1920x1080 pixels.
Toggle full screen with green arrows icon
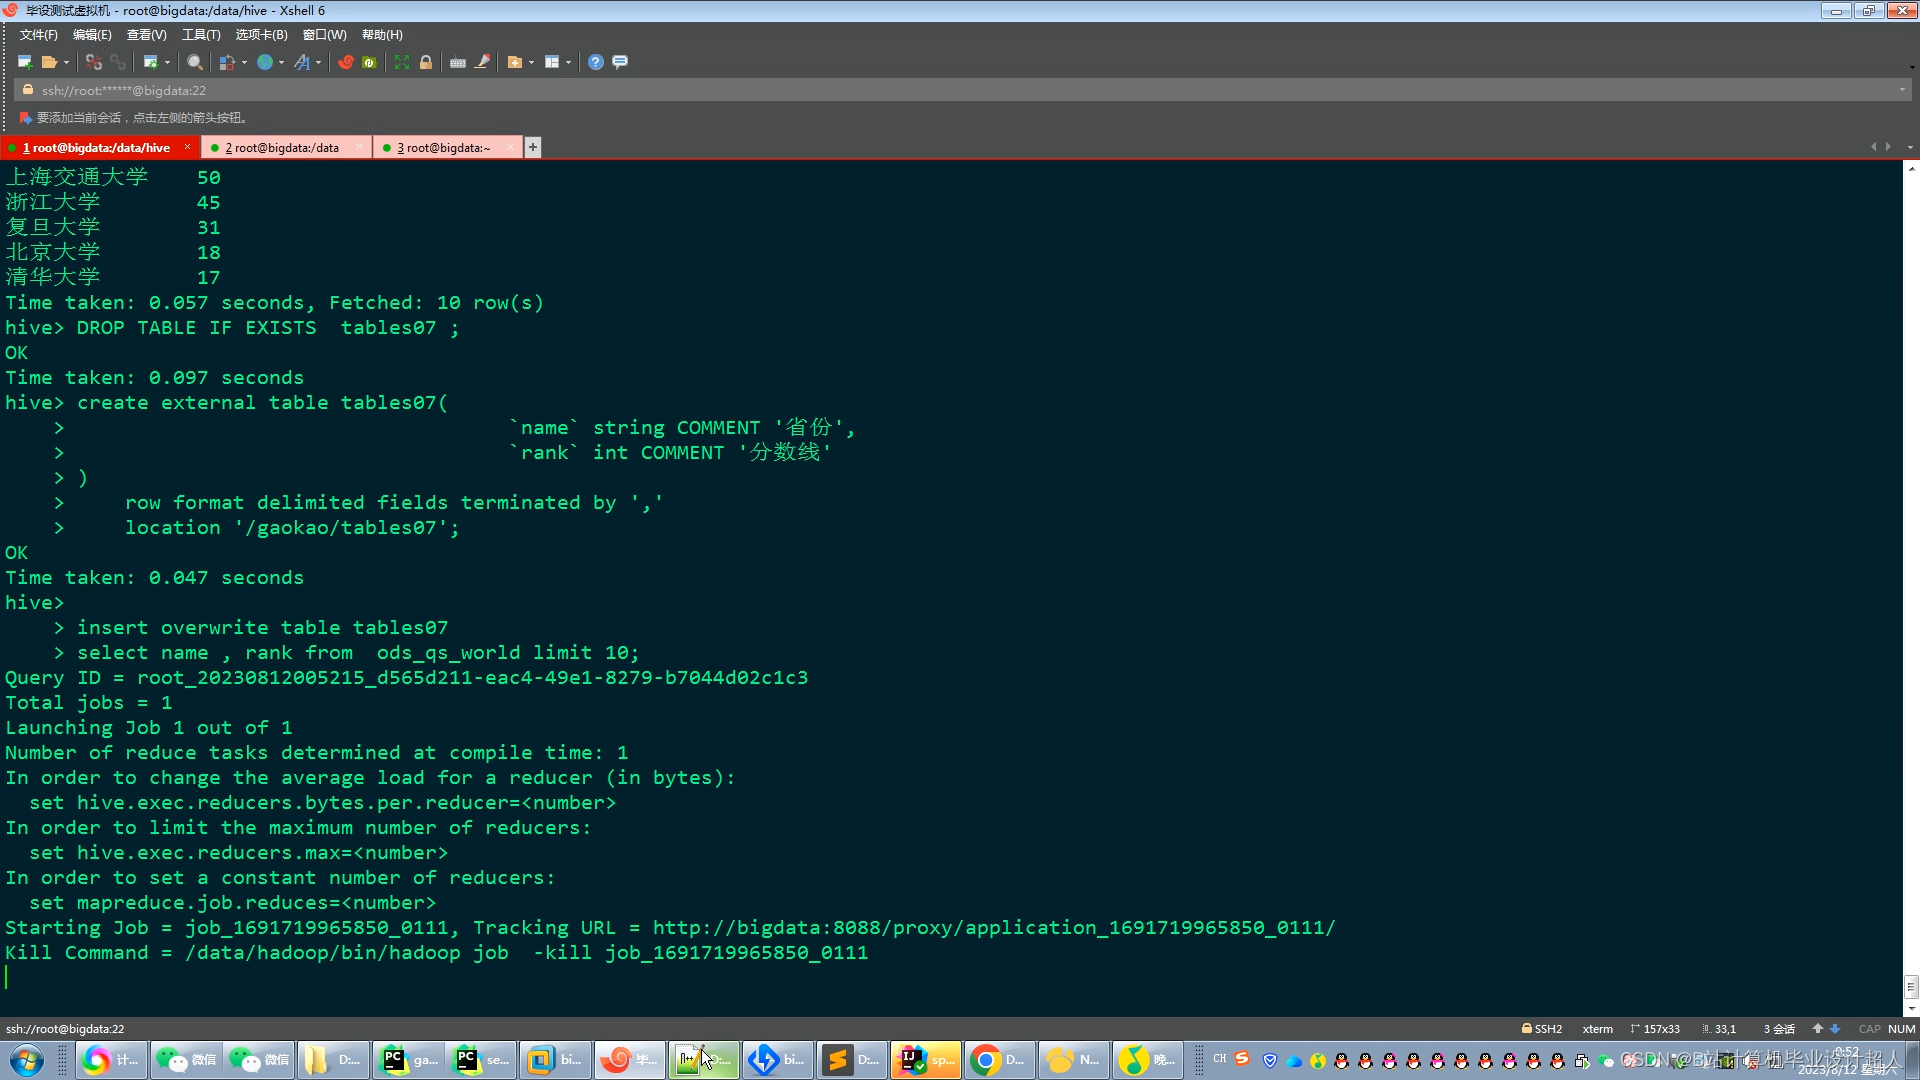pyautogui.click(x=402, y=62)
